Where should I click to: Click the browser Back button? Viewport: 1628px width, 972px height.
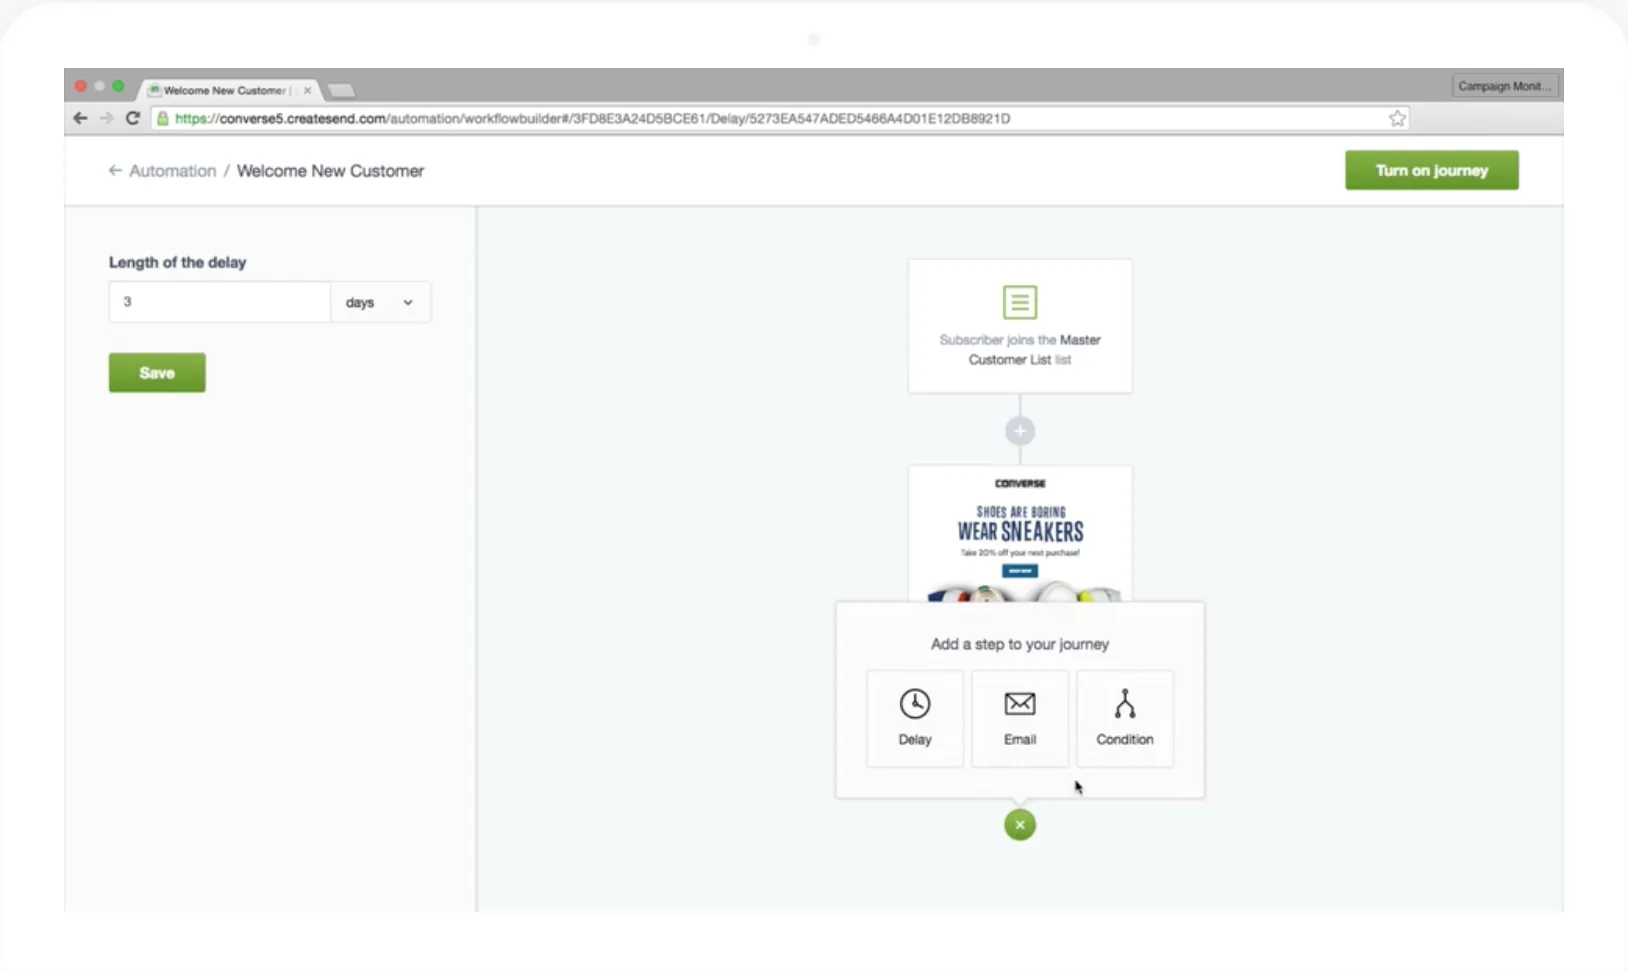tap(80, 118)
